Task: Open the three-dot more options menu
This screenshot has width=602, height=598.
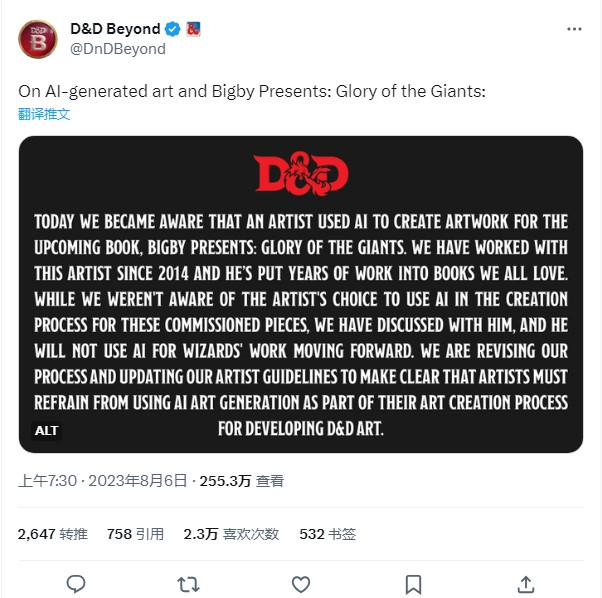Action: [x=574, y=29]
